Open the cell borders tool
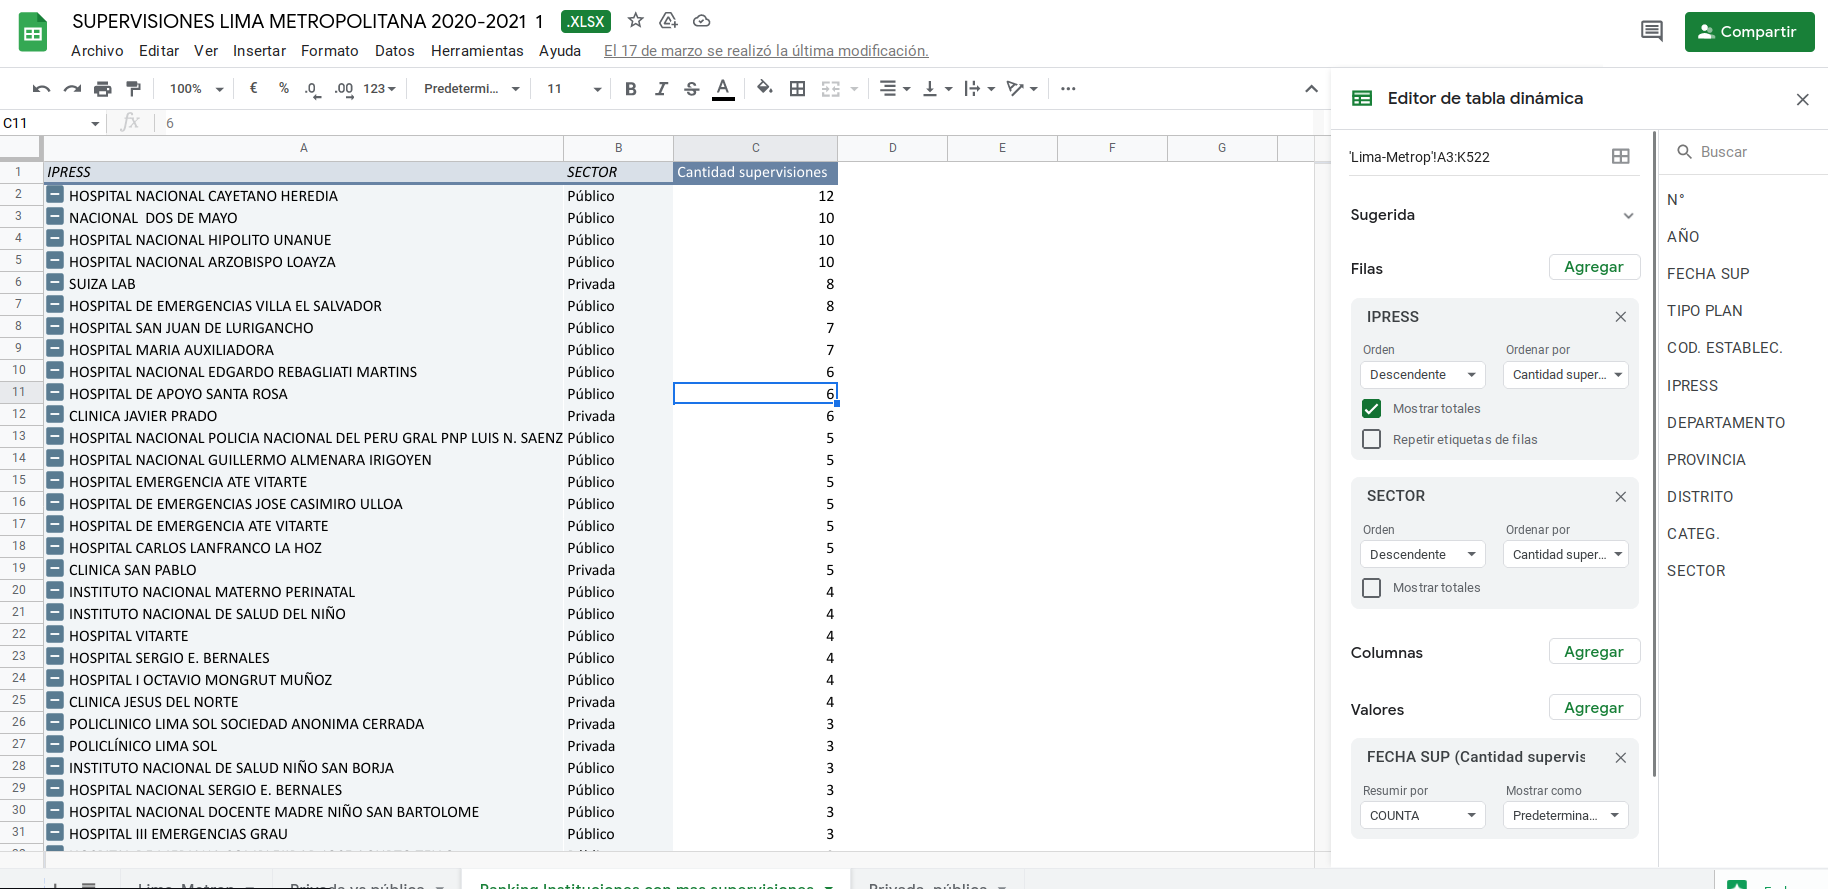Image resolution: width=1828 pixels, height=889 pixels. pyautogui.click(x=797, y=89)
